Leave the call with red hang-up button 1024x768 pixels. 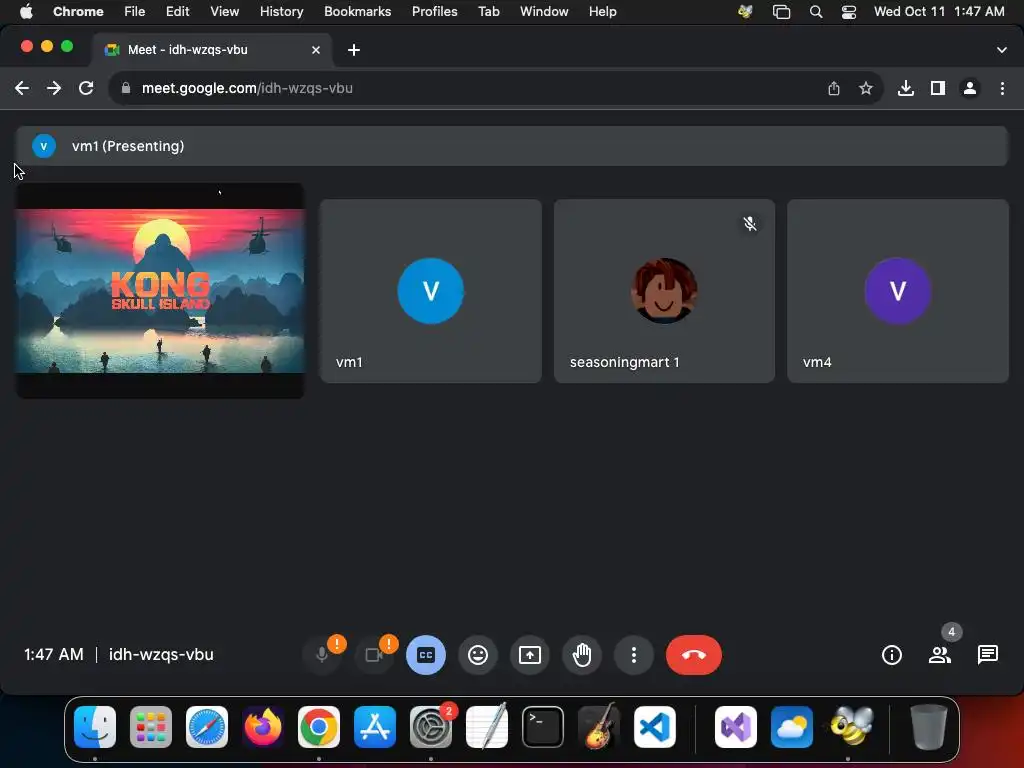tap(694, 654)
